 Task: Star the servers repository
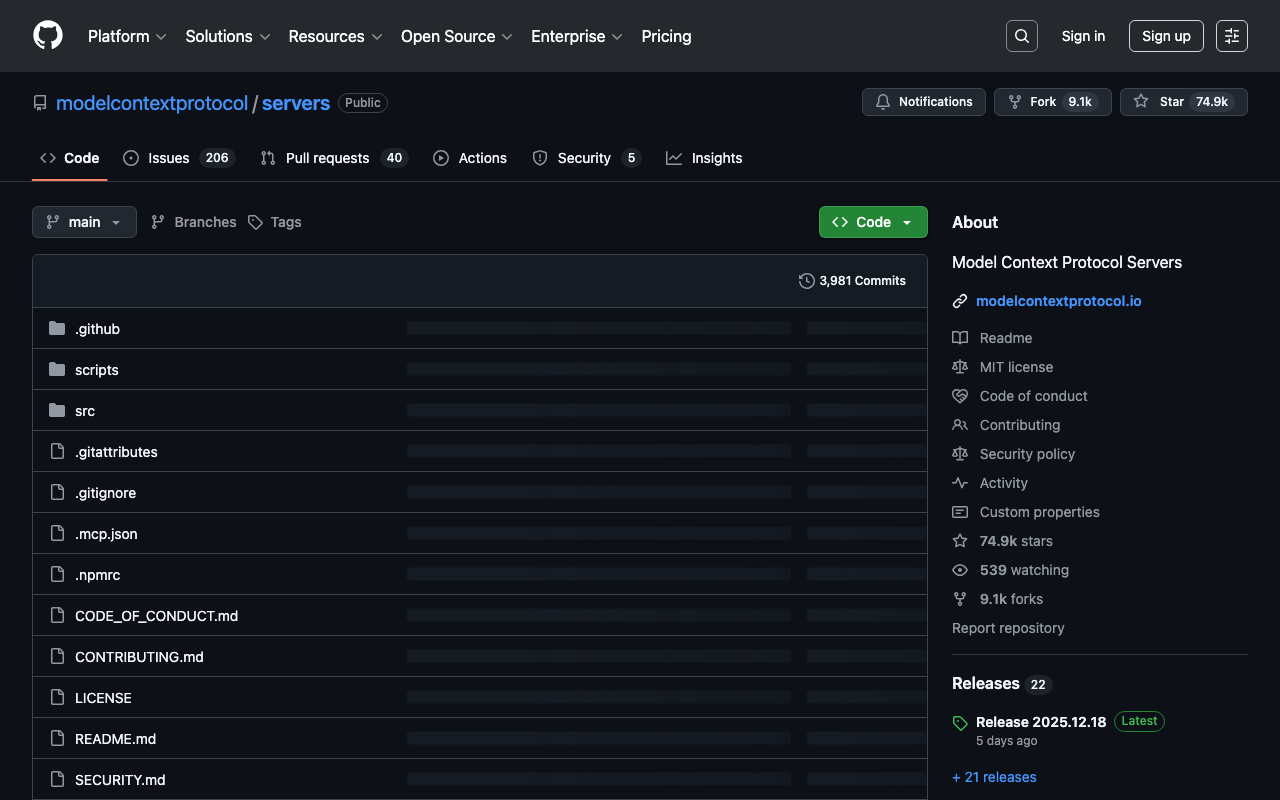[1183, 102]
